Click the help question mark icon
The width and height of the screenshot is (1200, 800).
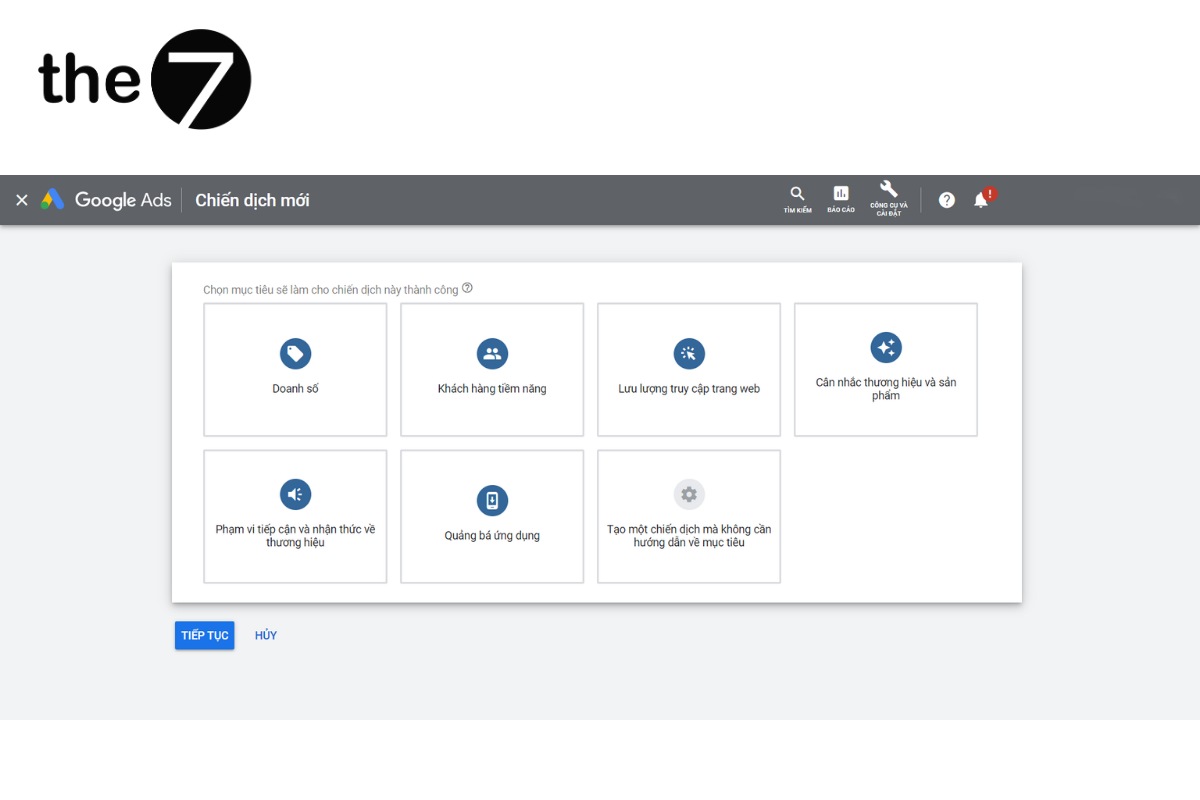pos(947,200)
